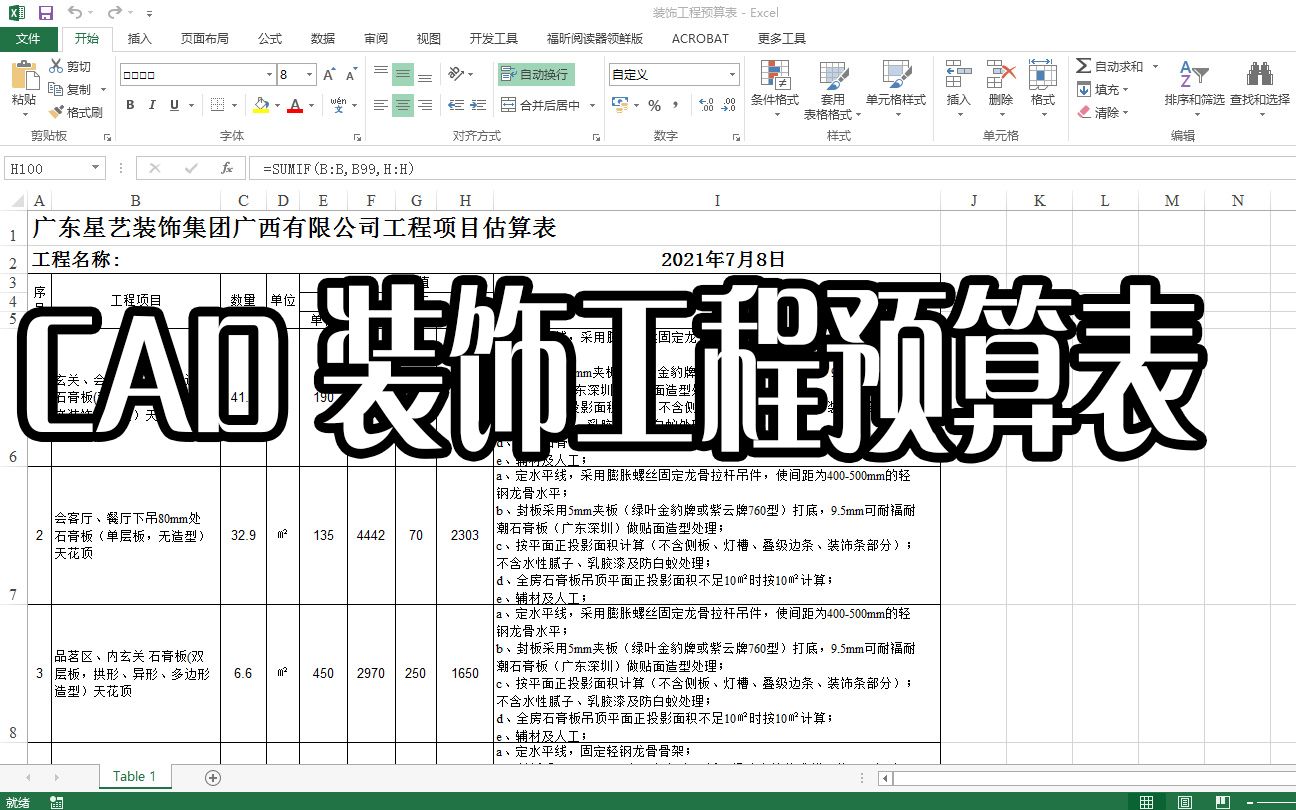Delete cells with the 删除 icon

(1000, 75)
